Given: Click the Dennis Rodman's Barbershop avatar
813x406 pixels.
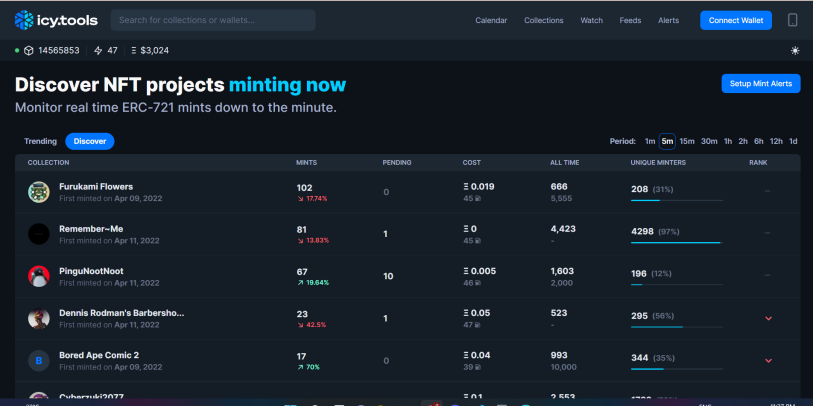Looking at the screenshot, I should 39,318.
